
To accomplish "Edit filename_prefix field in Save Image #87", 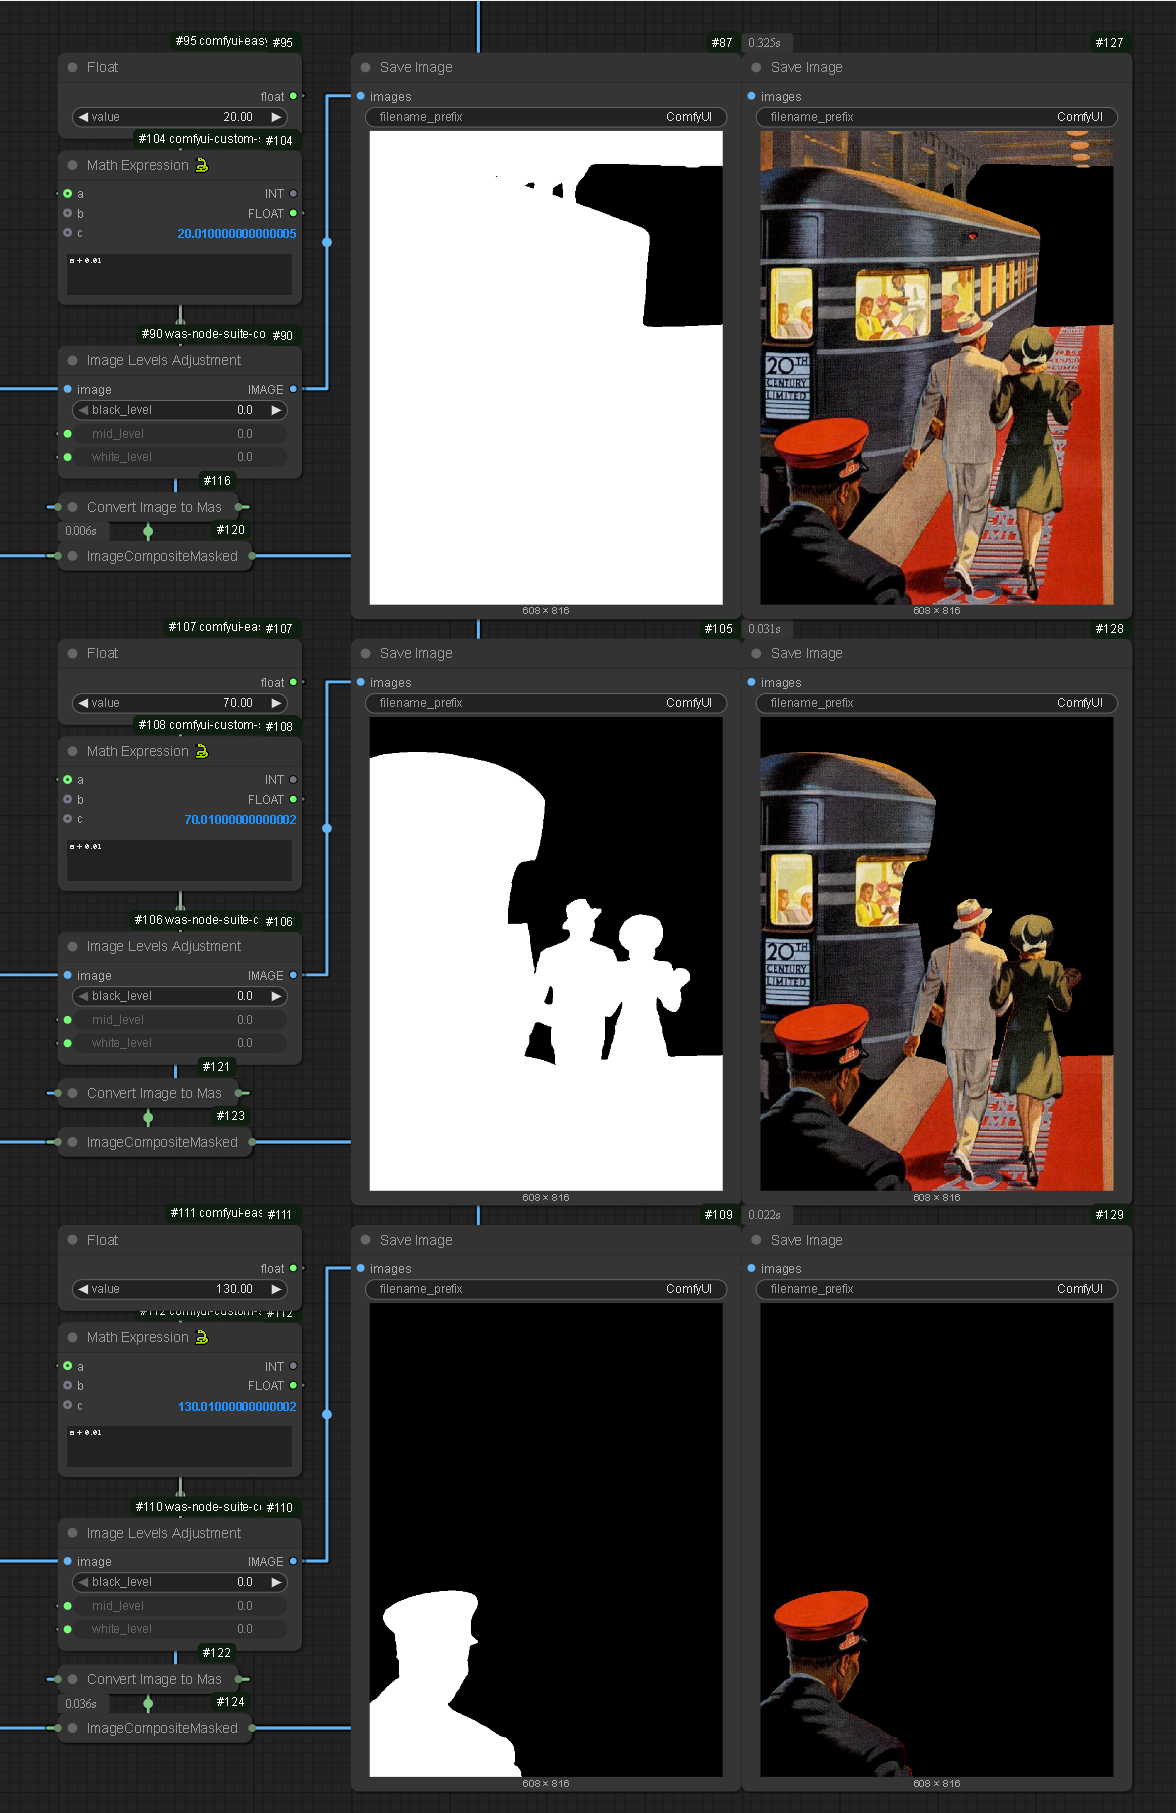I will tap(546, 117).
